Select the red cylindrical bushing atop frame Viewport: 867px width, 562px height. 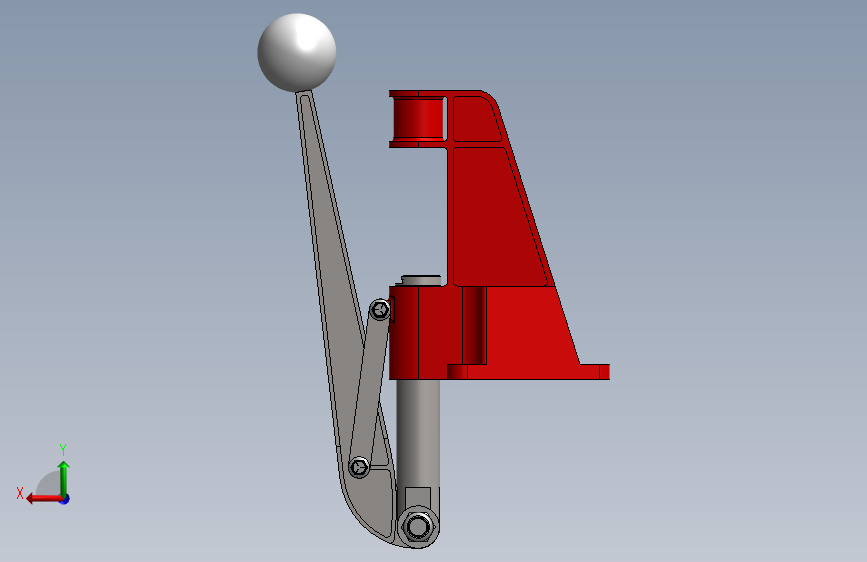click(418, 119)
